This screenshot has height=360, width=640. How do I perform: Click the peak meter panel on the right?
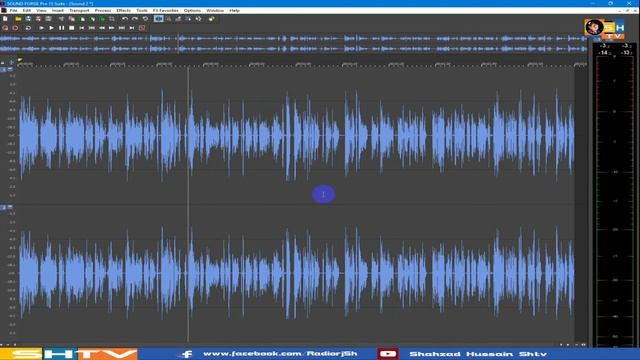coord(614,195)
